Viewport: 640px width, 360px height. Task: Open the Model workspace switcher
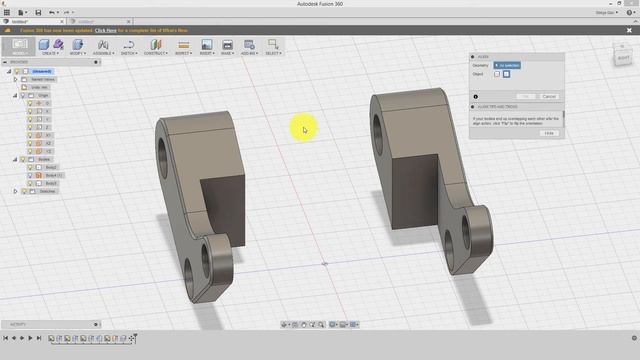pyautogui.click(x=19, y=47)
